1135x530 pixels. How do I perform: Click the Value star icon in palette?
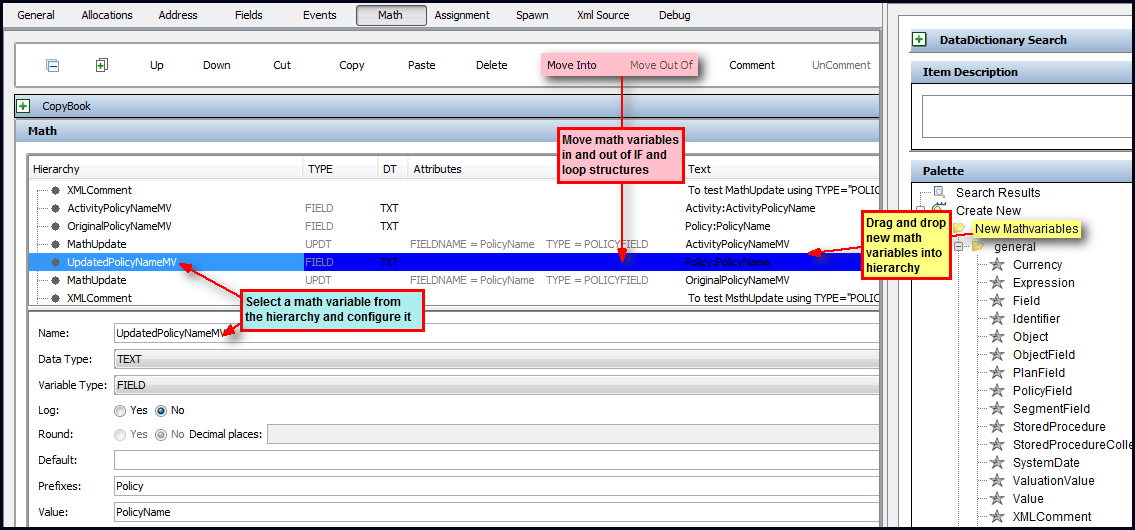point(998,499)
